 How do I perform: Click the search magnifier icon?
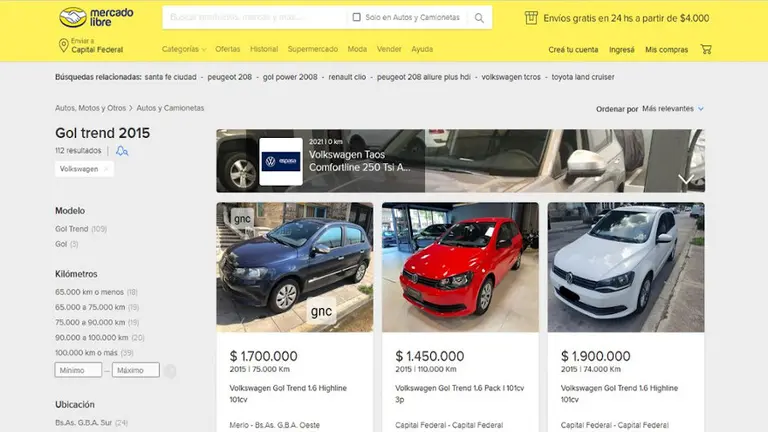pos(479,18)
